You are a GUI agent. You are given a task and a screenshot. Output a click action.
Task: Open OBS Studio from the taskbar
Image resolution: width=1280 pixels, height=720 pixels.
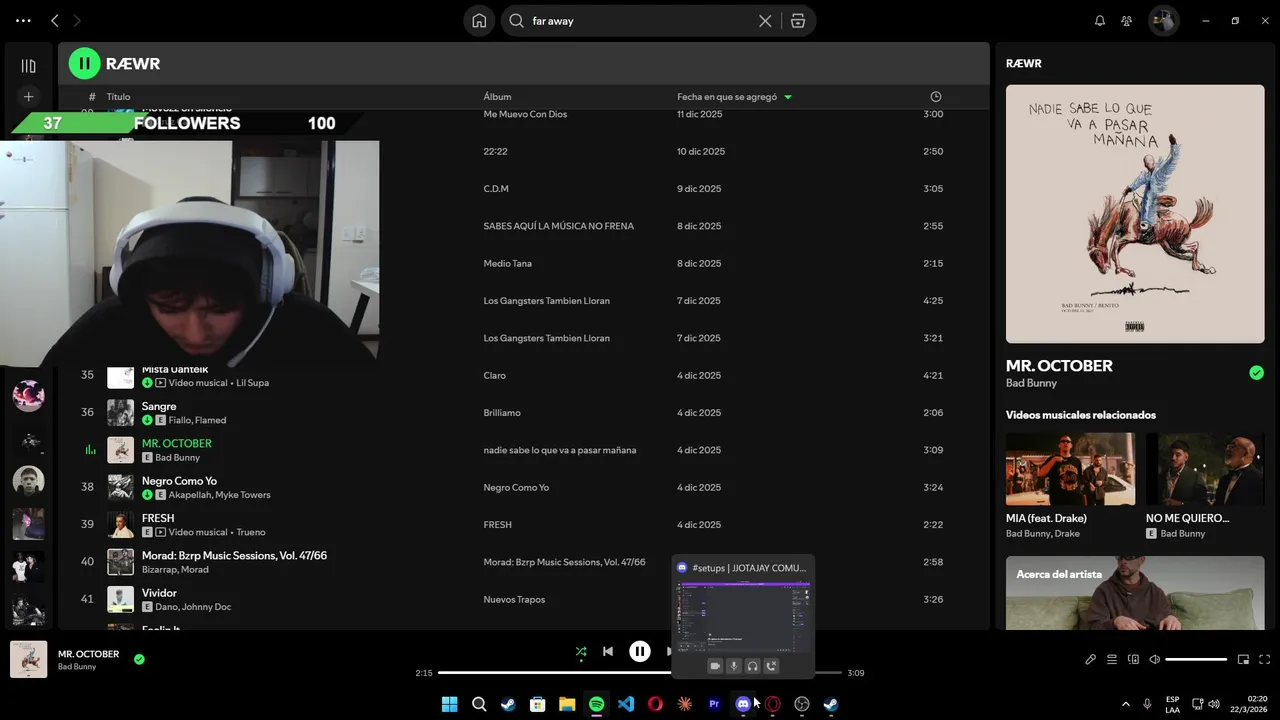point(801,704)
